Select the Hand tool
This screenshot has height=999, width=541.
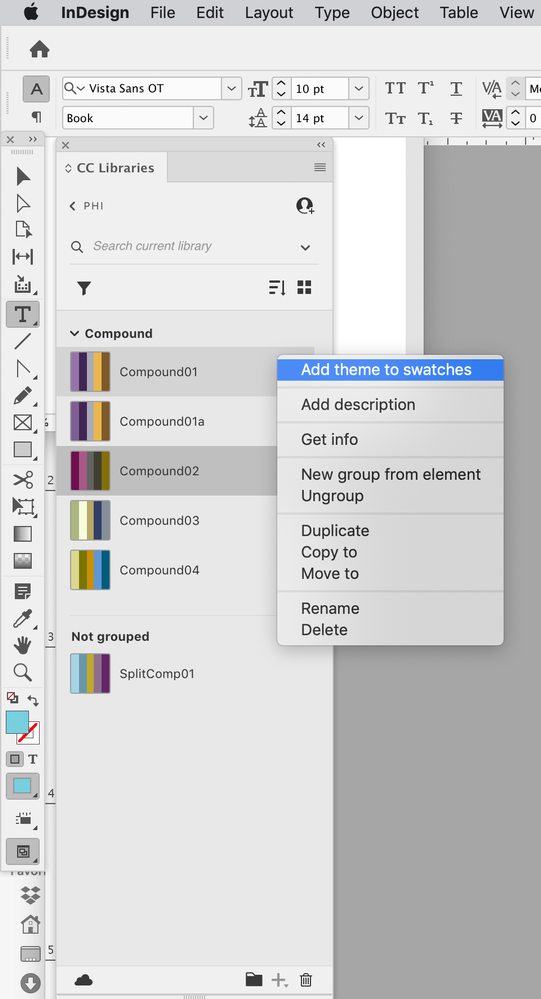[23, 645]
